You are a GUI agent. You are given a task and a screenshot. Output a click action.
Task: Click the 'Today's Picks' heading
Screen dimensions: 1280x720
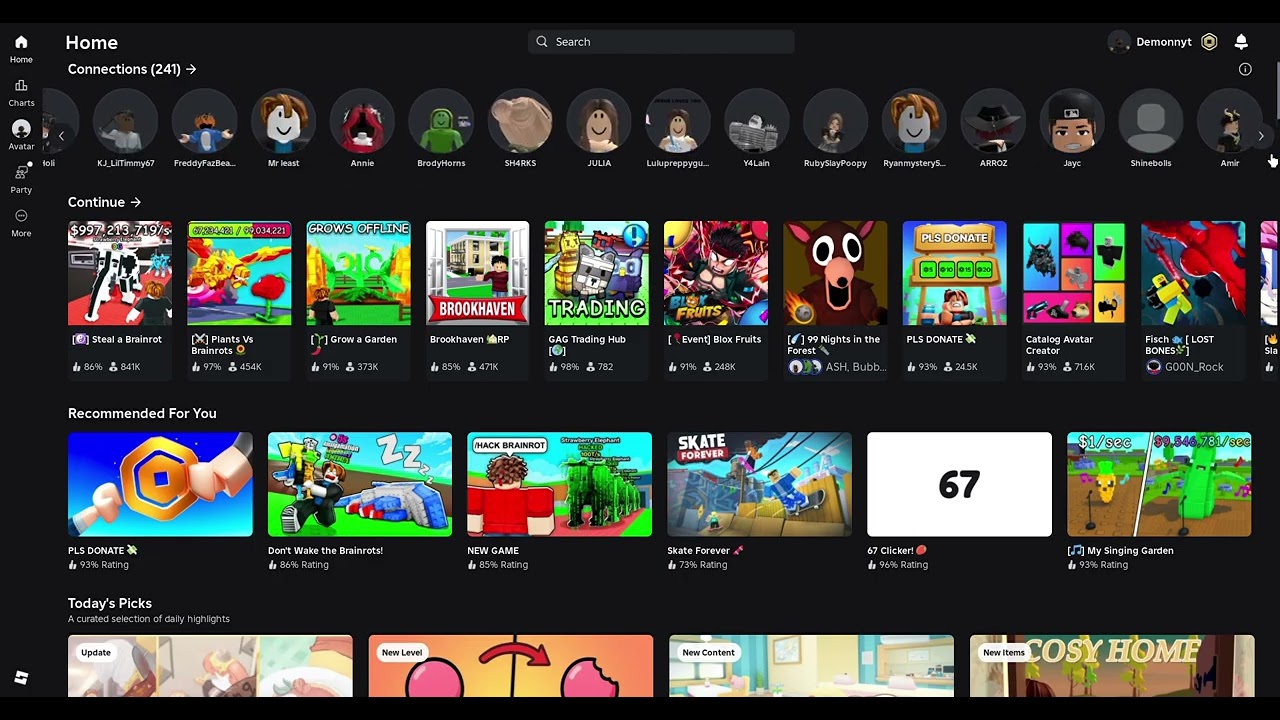110,603
